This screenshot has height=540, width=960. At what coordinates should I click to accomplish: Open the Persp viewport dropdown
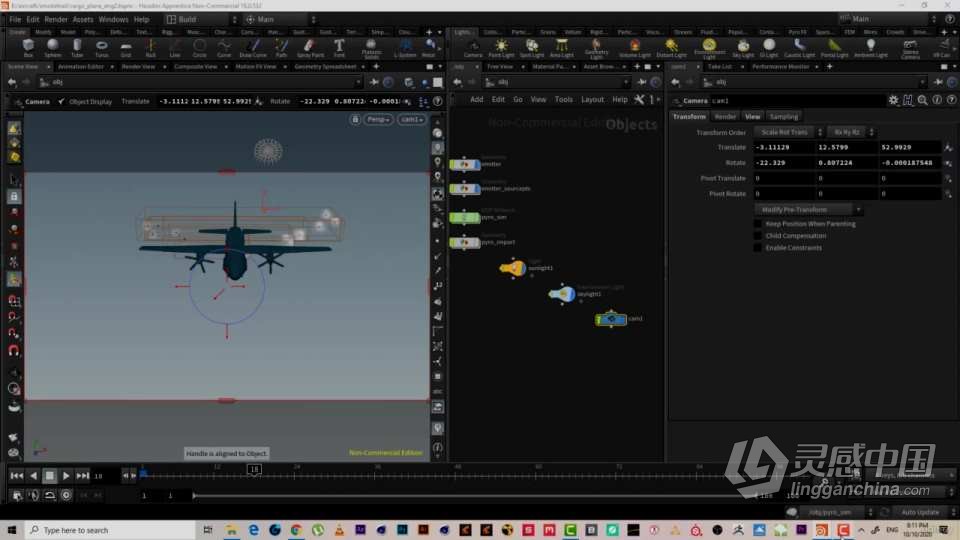[x=378, y=119]
